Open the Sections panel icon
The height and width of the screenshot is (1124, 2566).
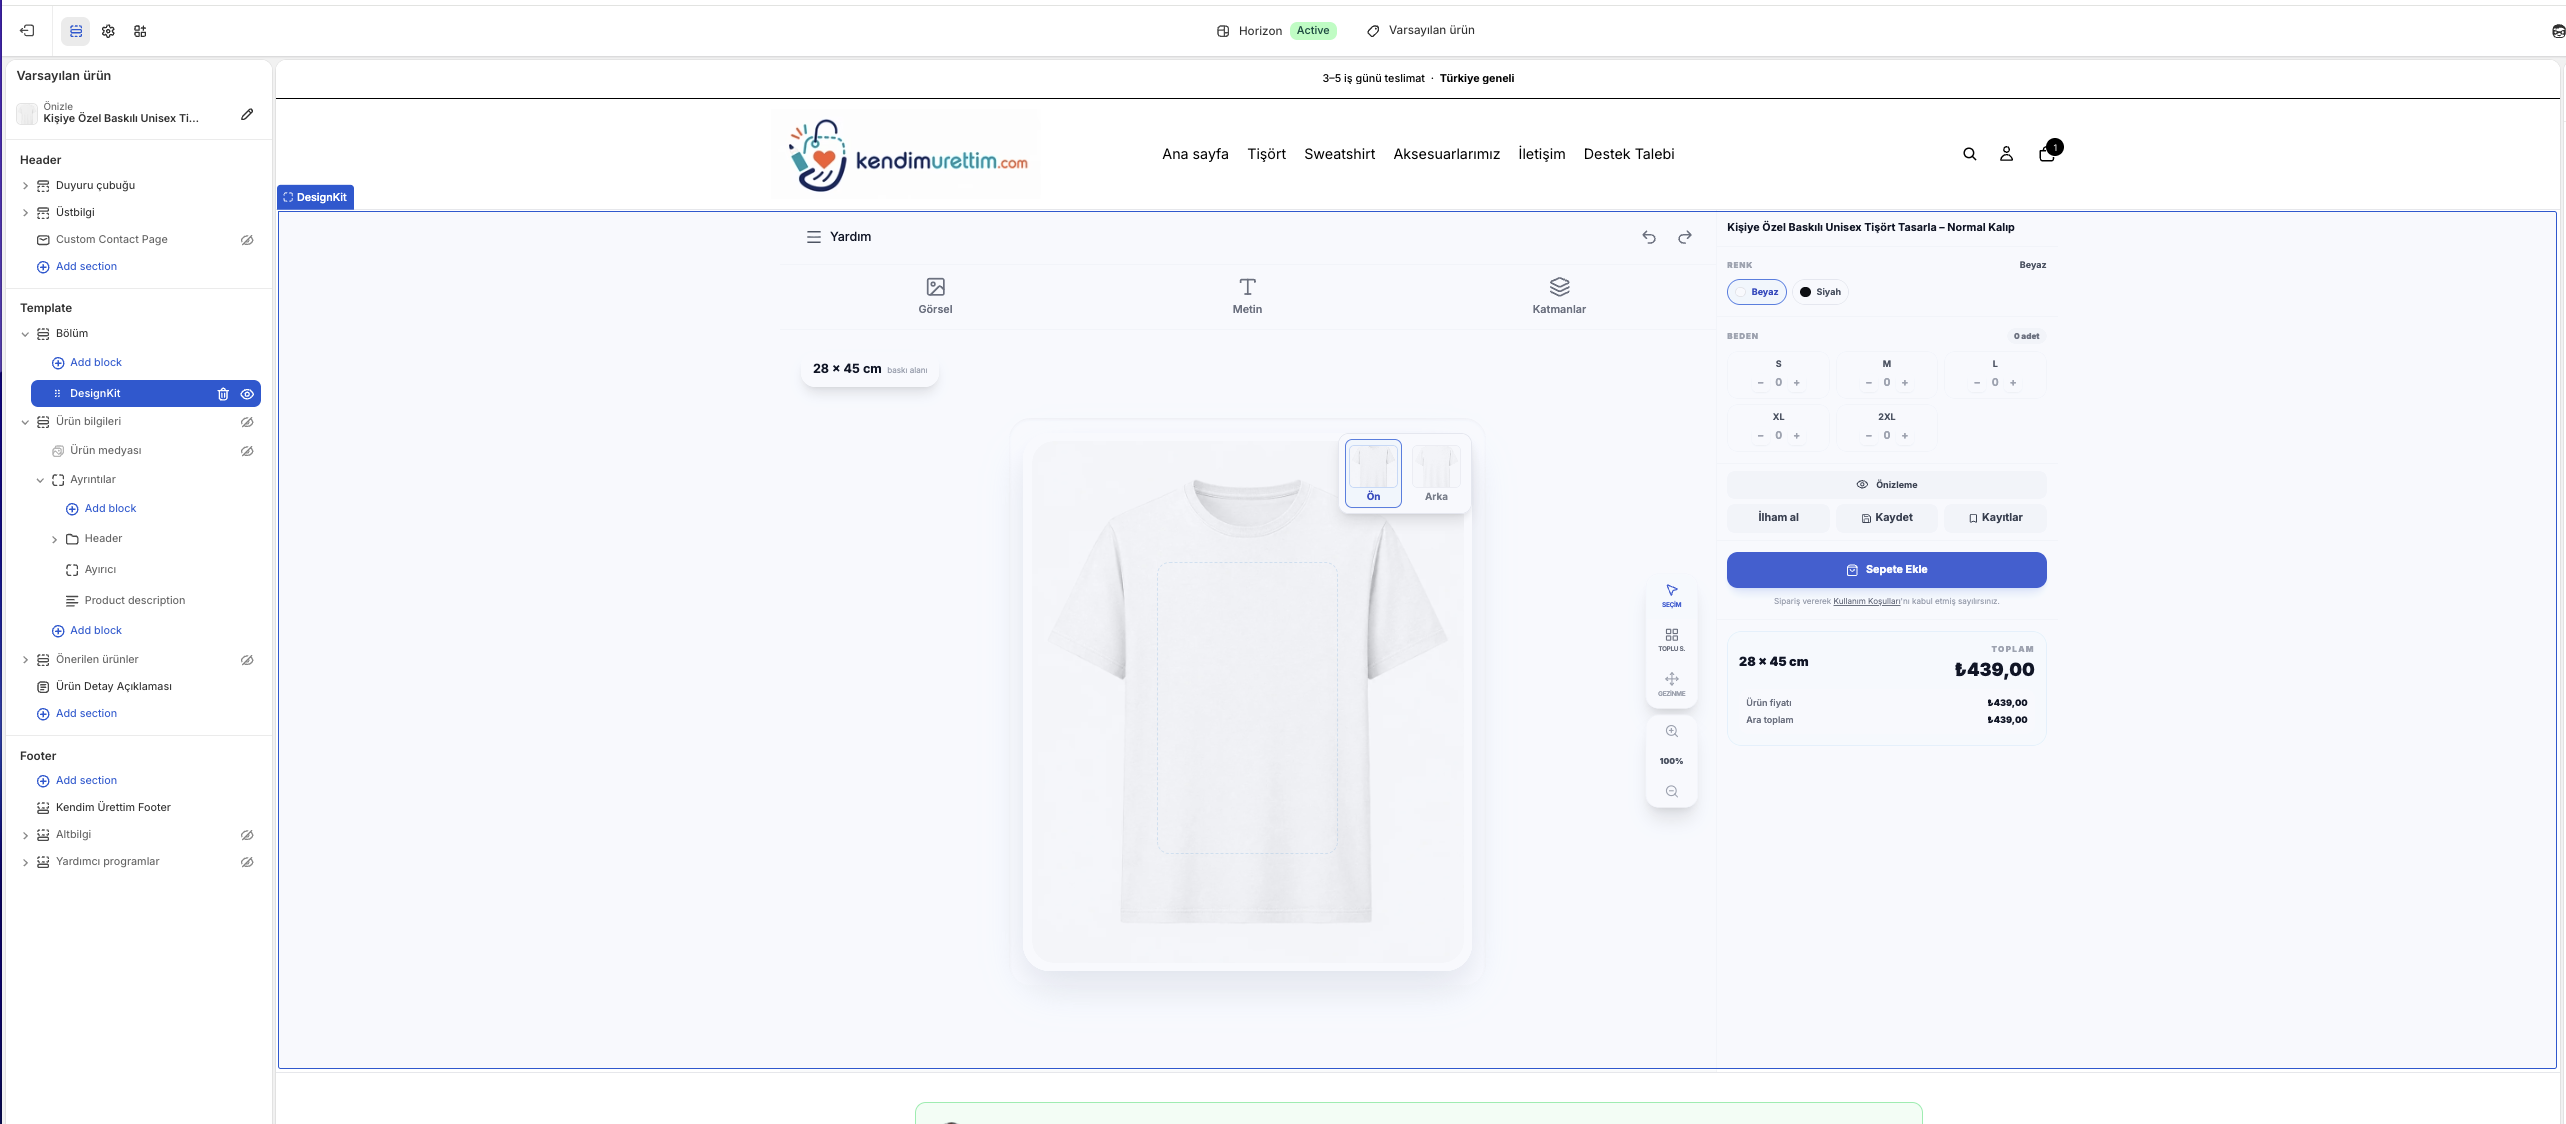point(76,31)
